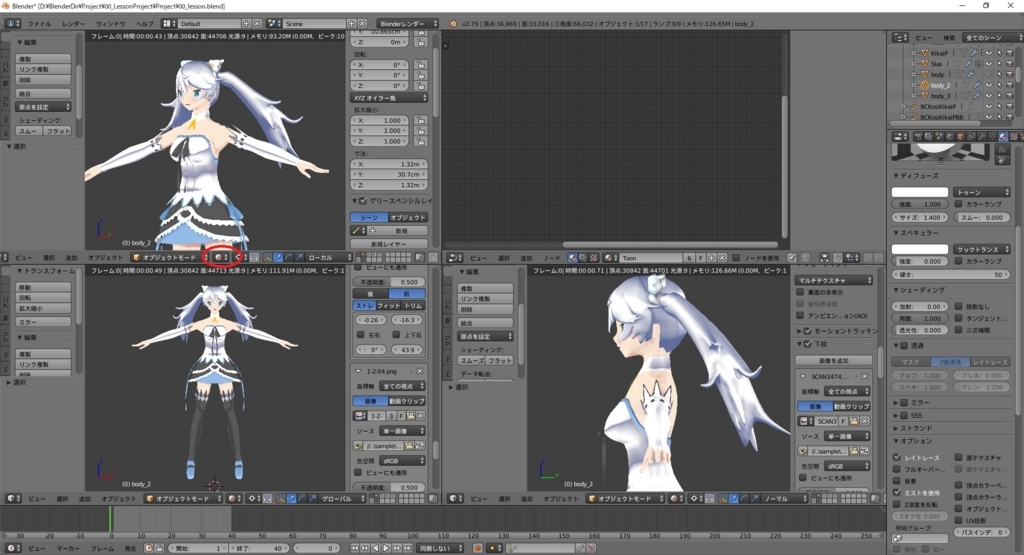
Task: Click the 終了 end frame field in timeline
Action: (260, 548)
